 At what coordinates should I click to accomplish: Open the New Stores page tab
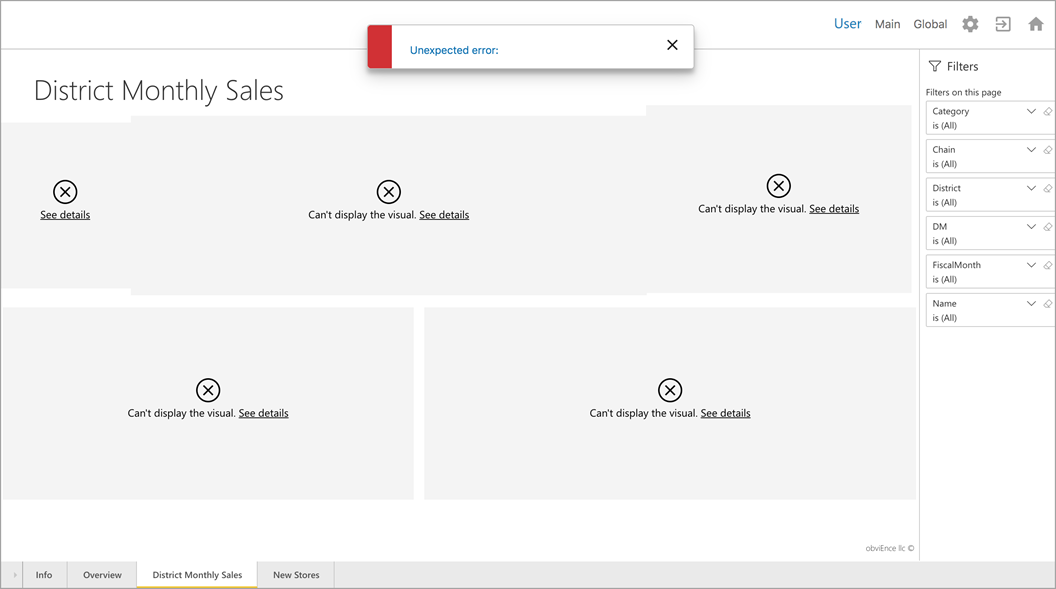coord(296,575)
